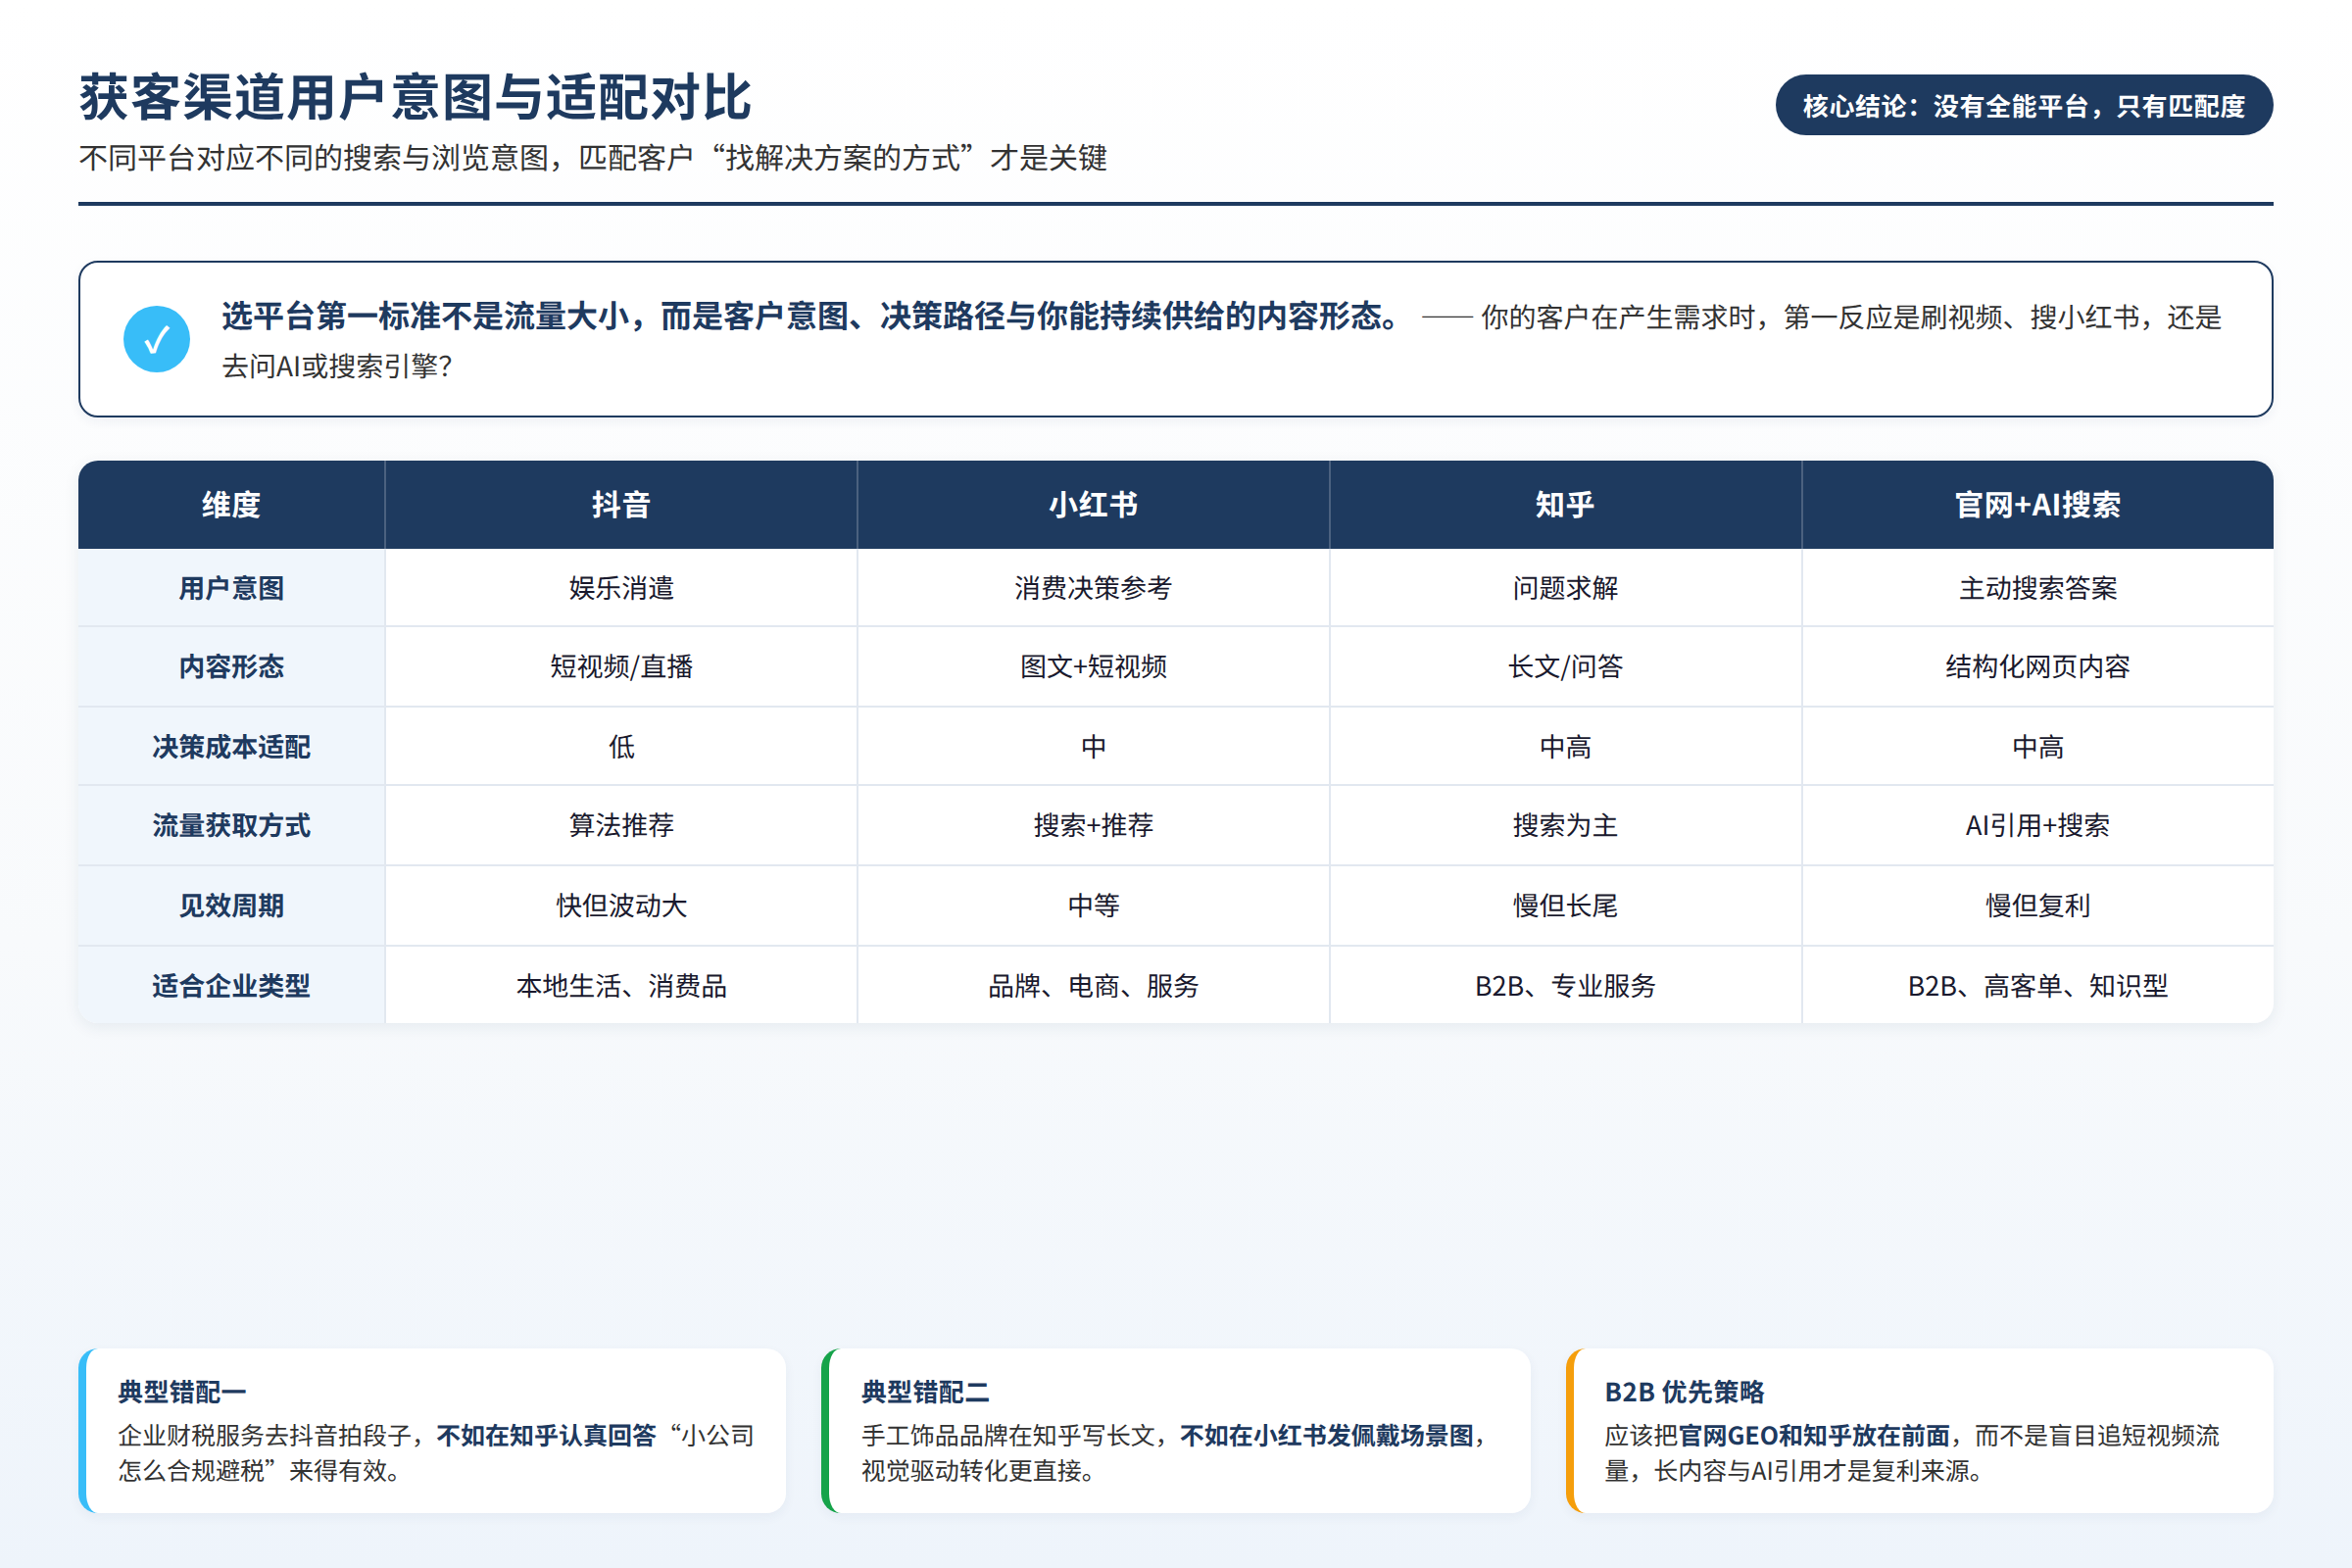This screenshot has height=1568, width=2352.
Task: Open the 典型错配一 card
Action: tap(432, 1430)
